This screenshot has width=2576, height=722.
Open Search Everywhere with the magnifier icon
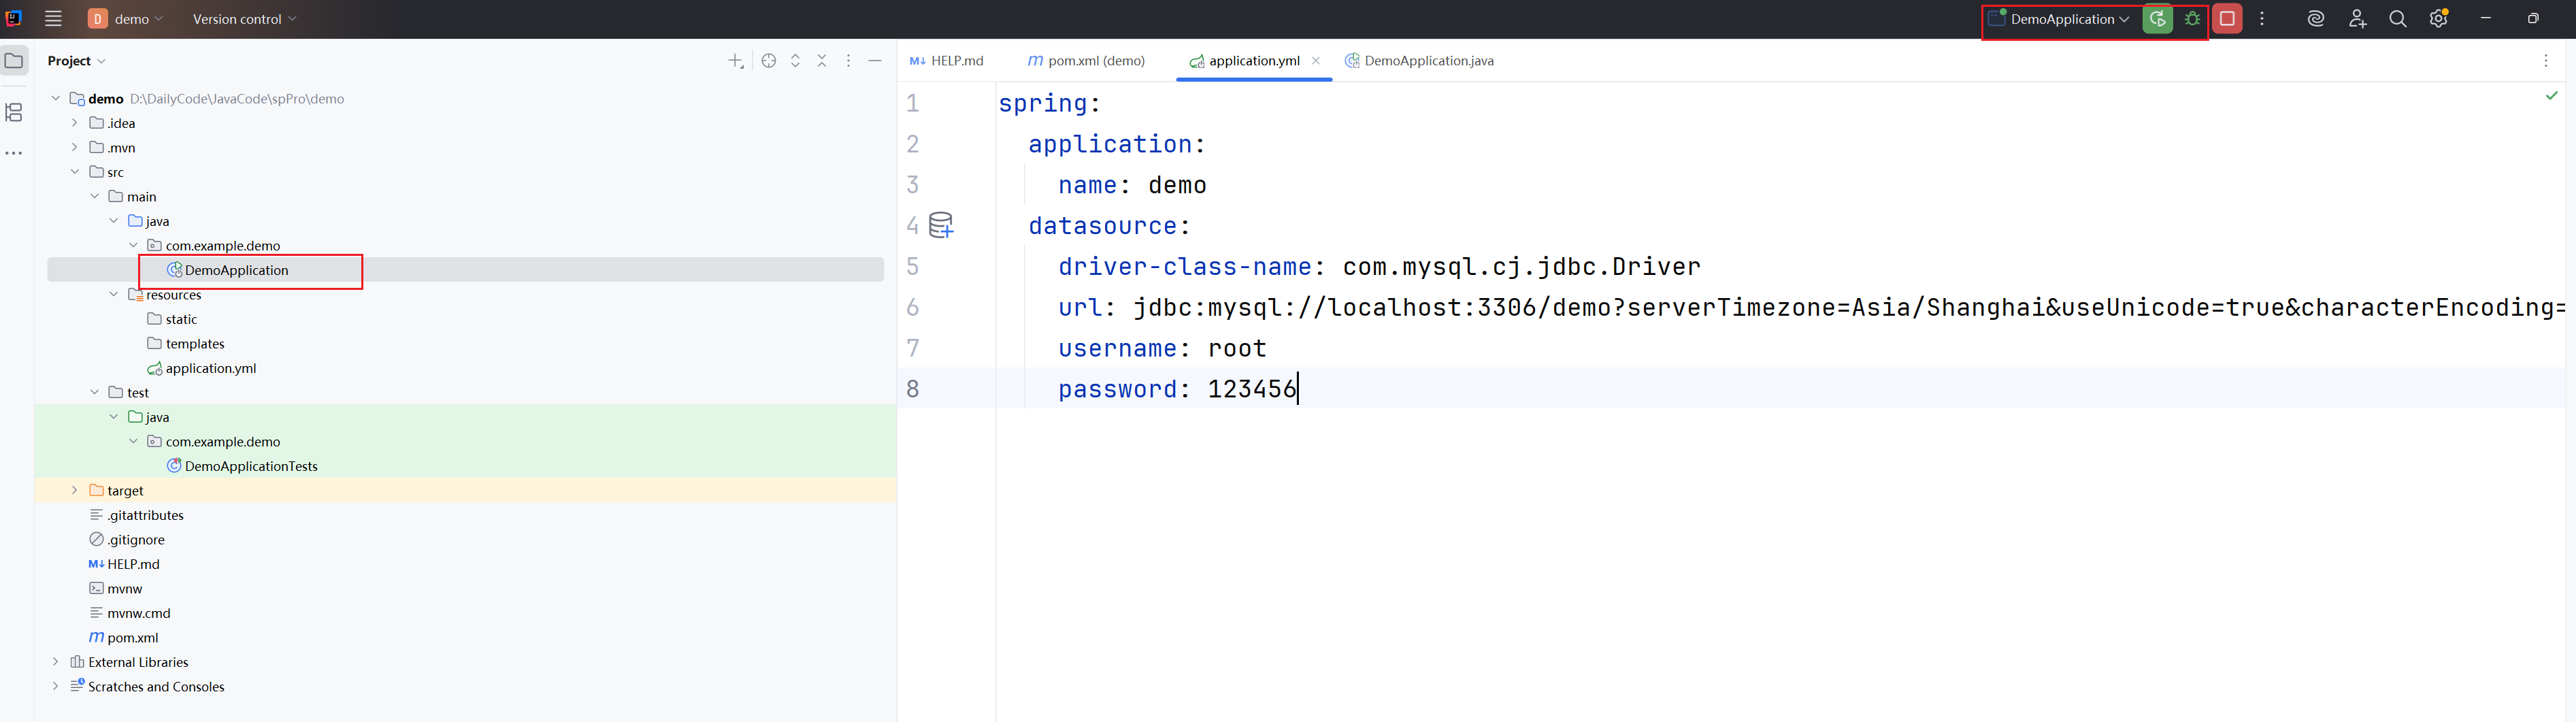click(x=2398, y=18)
